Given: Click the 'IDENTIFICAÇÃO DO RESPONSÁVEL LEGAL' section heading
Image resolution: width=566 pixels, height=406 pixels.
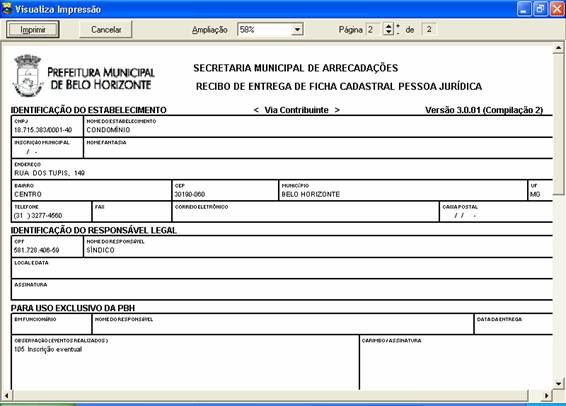Looking at the screenshot, I should [93, 231].
